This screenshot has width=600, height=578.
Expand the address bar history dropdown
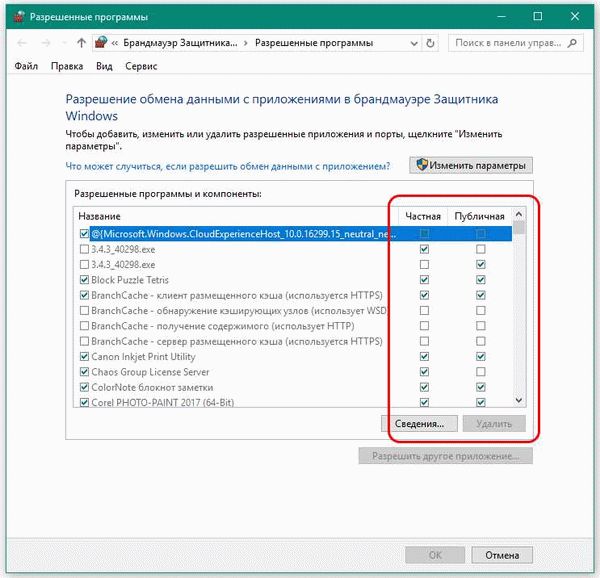click(413, 43)
